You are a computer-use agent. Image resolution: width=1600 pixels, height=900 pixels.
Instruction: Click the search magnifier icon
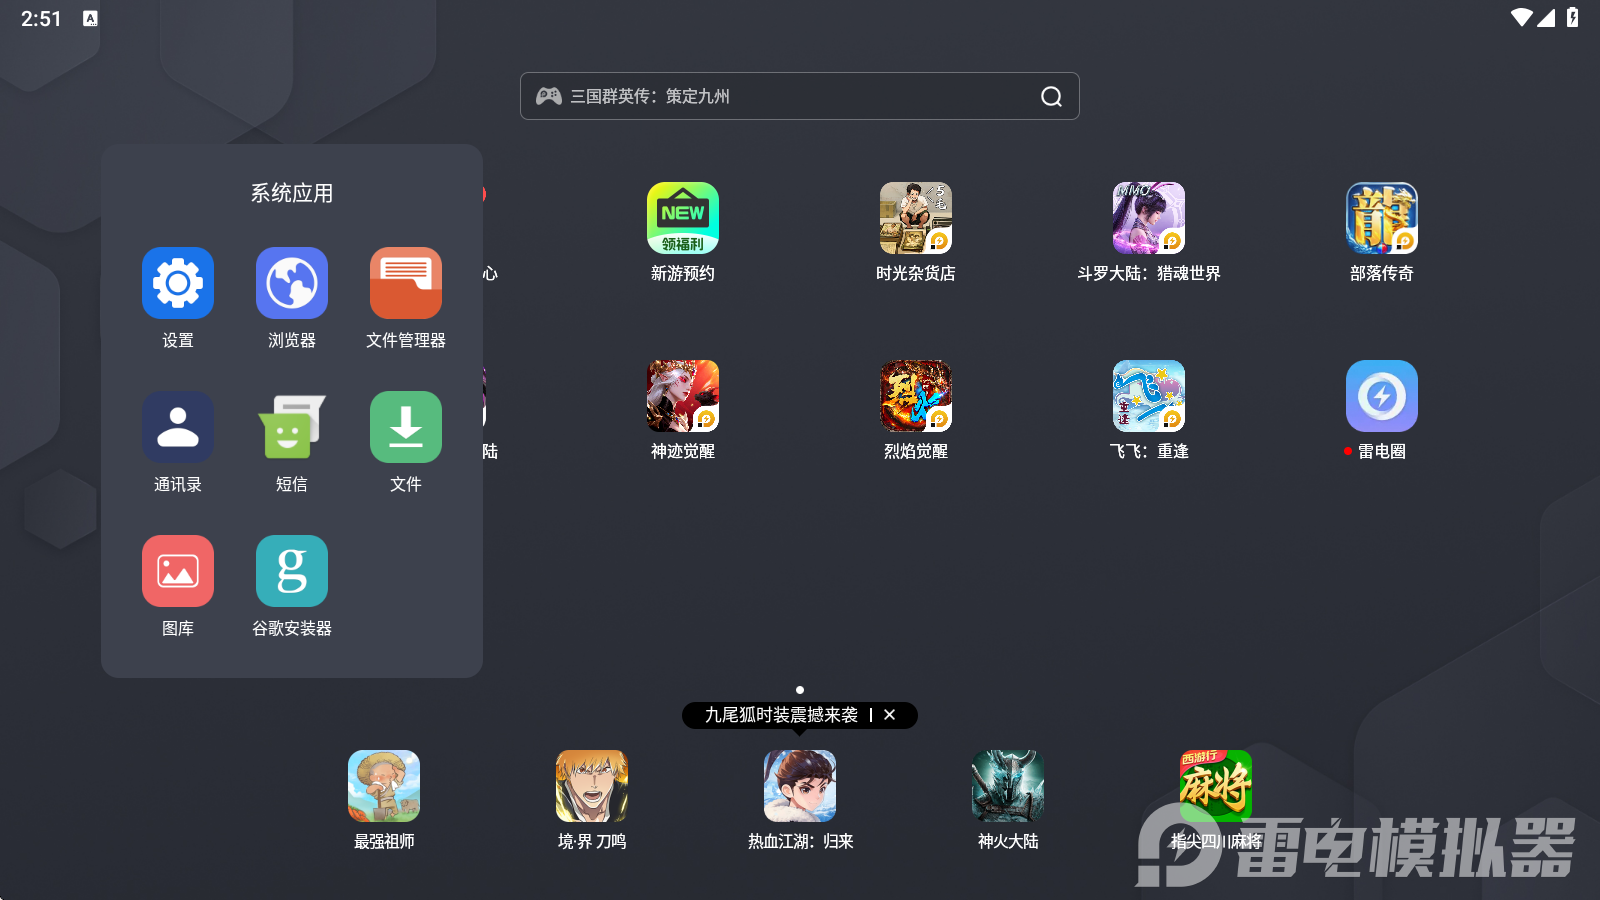[1051, 96]
